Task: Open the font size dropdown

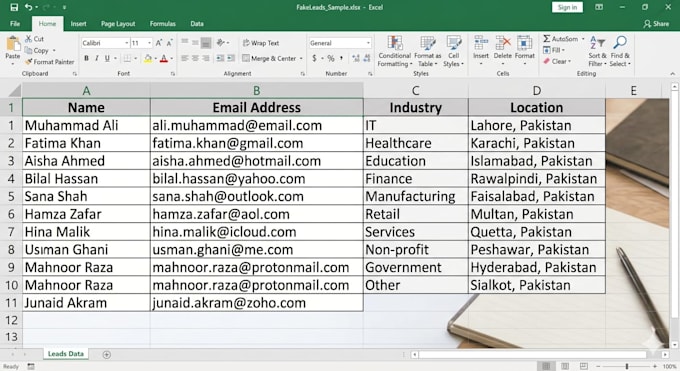Action: click(149, 43)
